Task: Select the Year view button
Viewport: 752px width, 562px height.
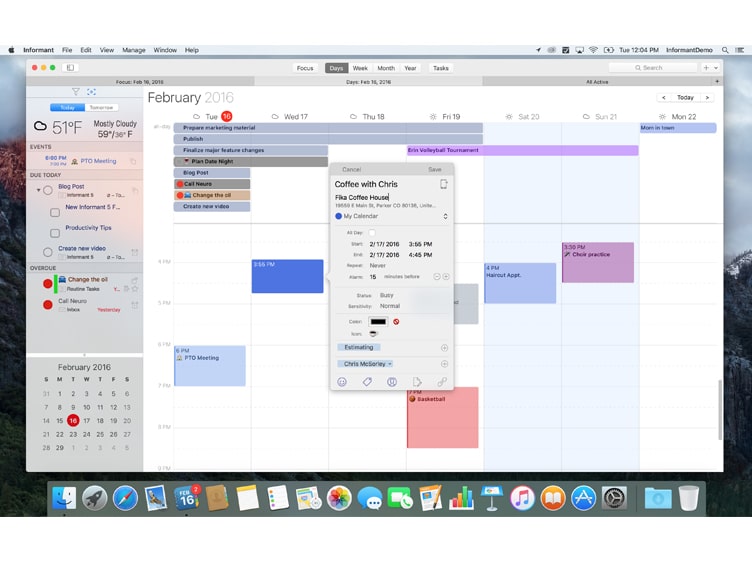Action: 410,68
